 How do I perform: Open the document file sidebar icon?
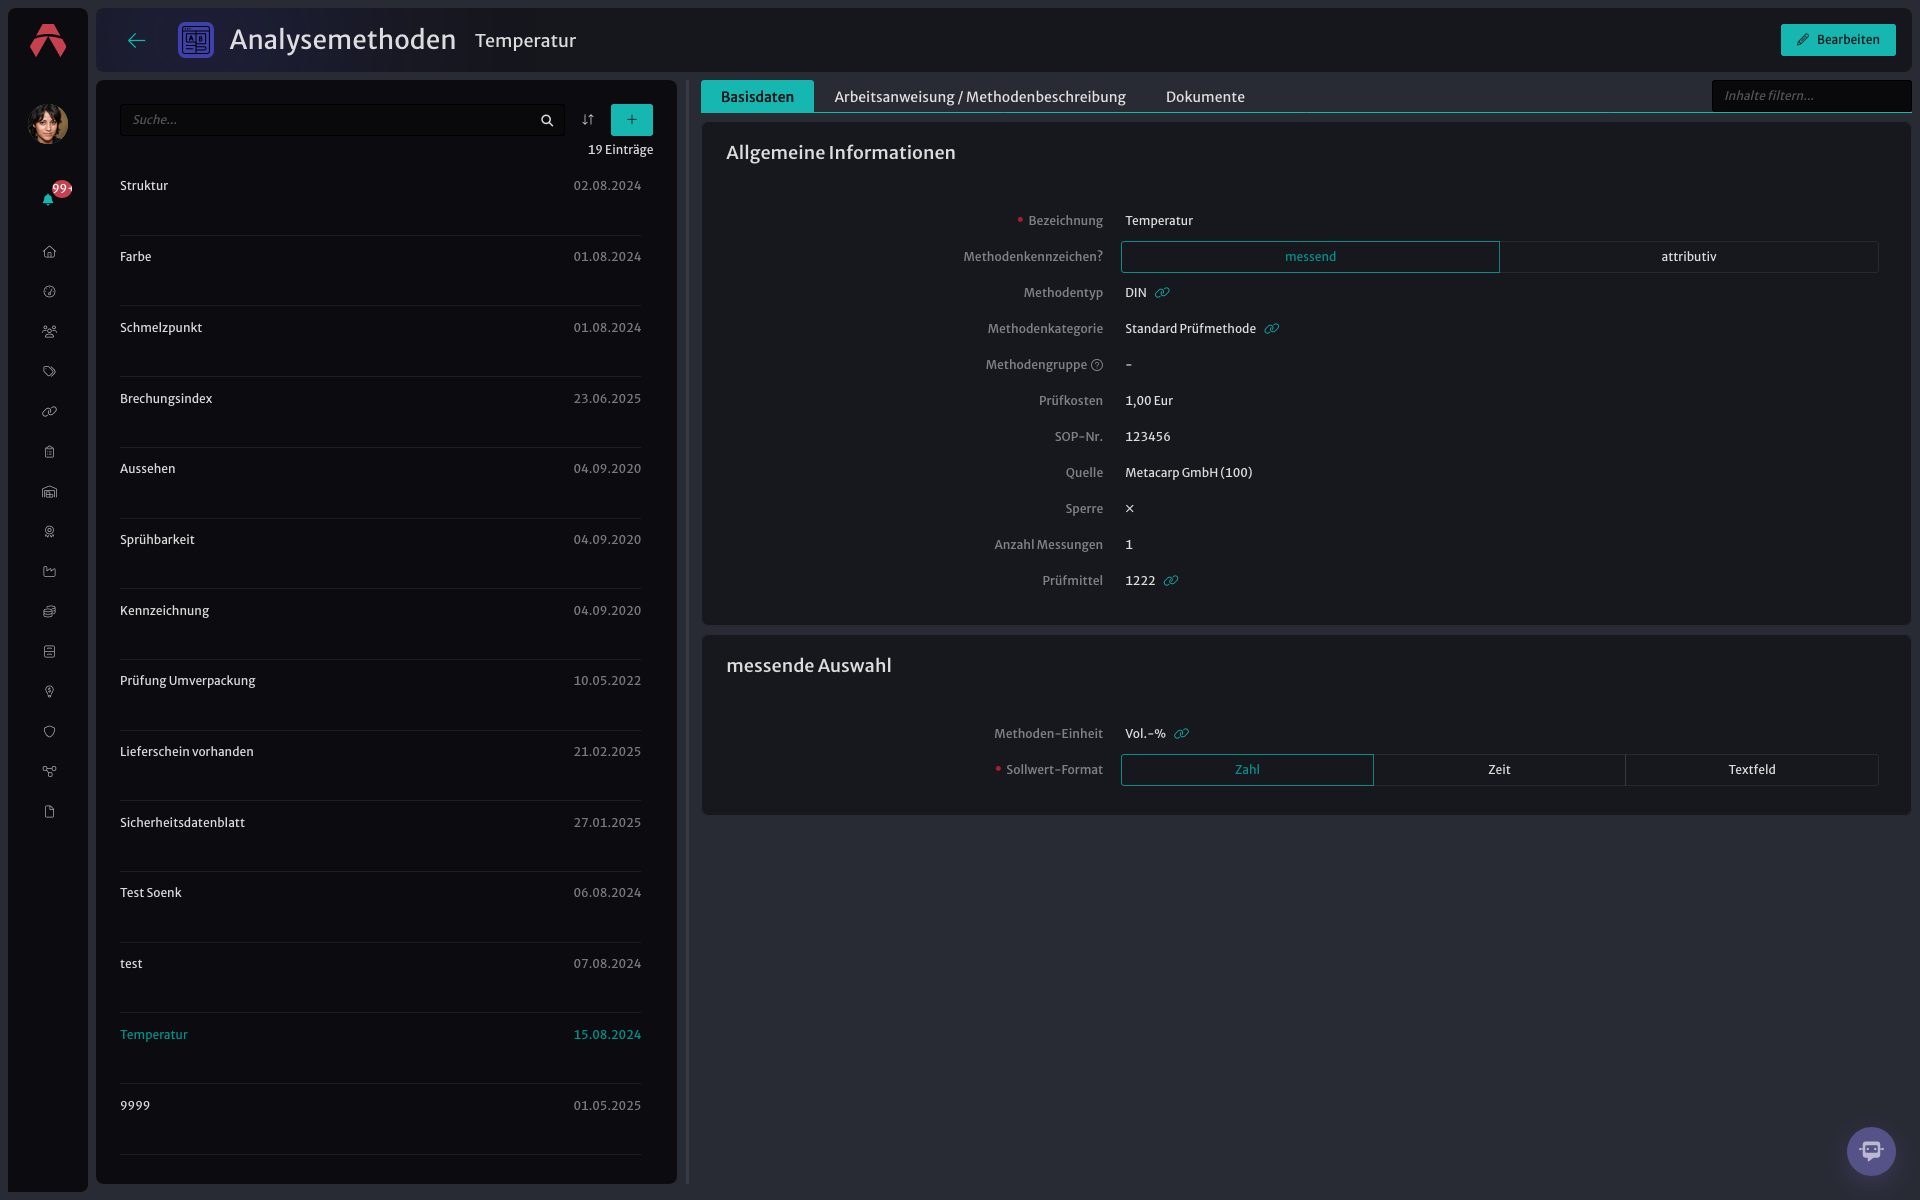(x=49, y=812)
